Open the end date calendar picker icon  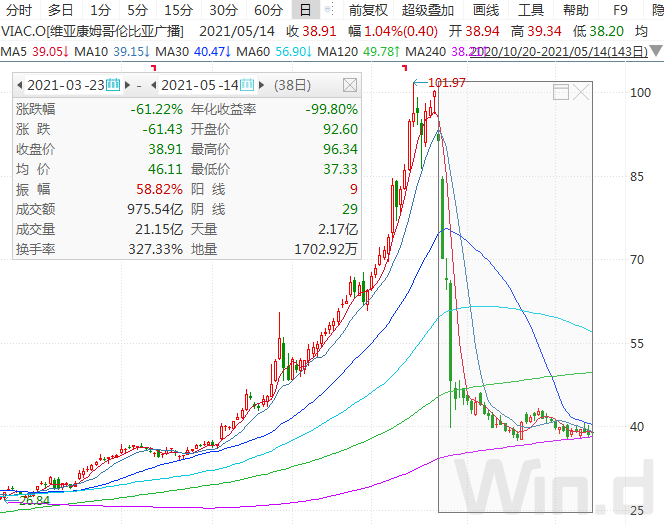(x=247, y=85)
